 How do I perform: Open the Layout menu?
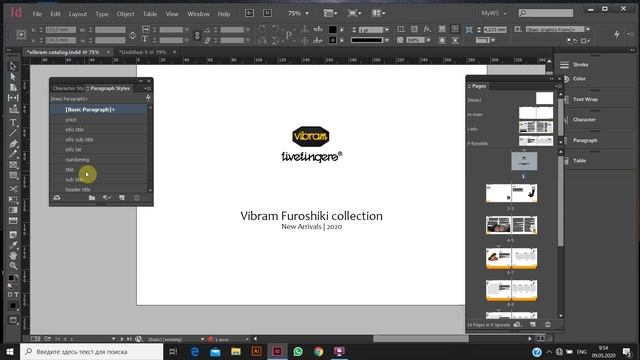click(x=78, y=13)
